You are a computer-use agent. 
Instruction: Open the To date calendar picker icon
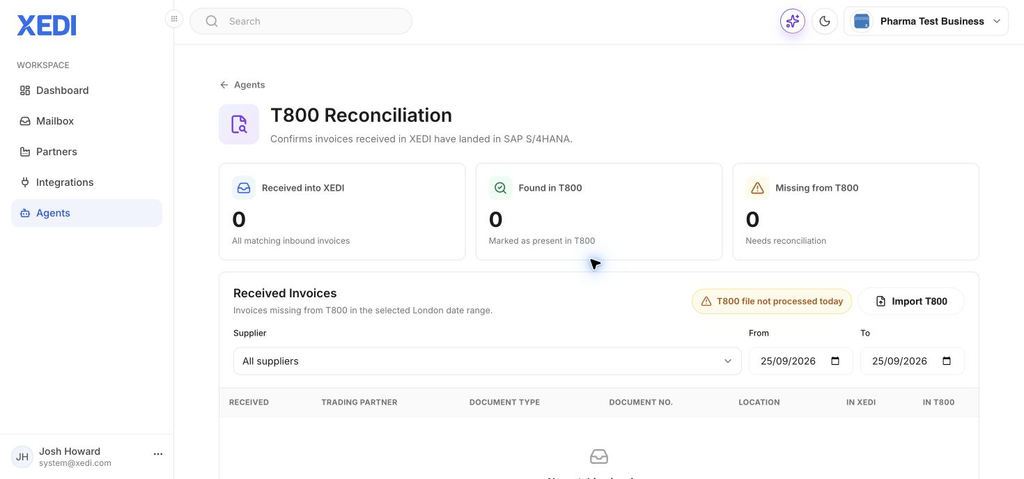947,361
